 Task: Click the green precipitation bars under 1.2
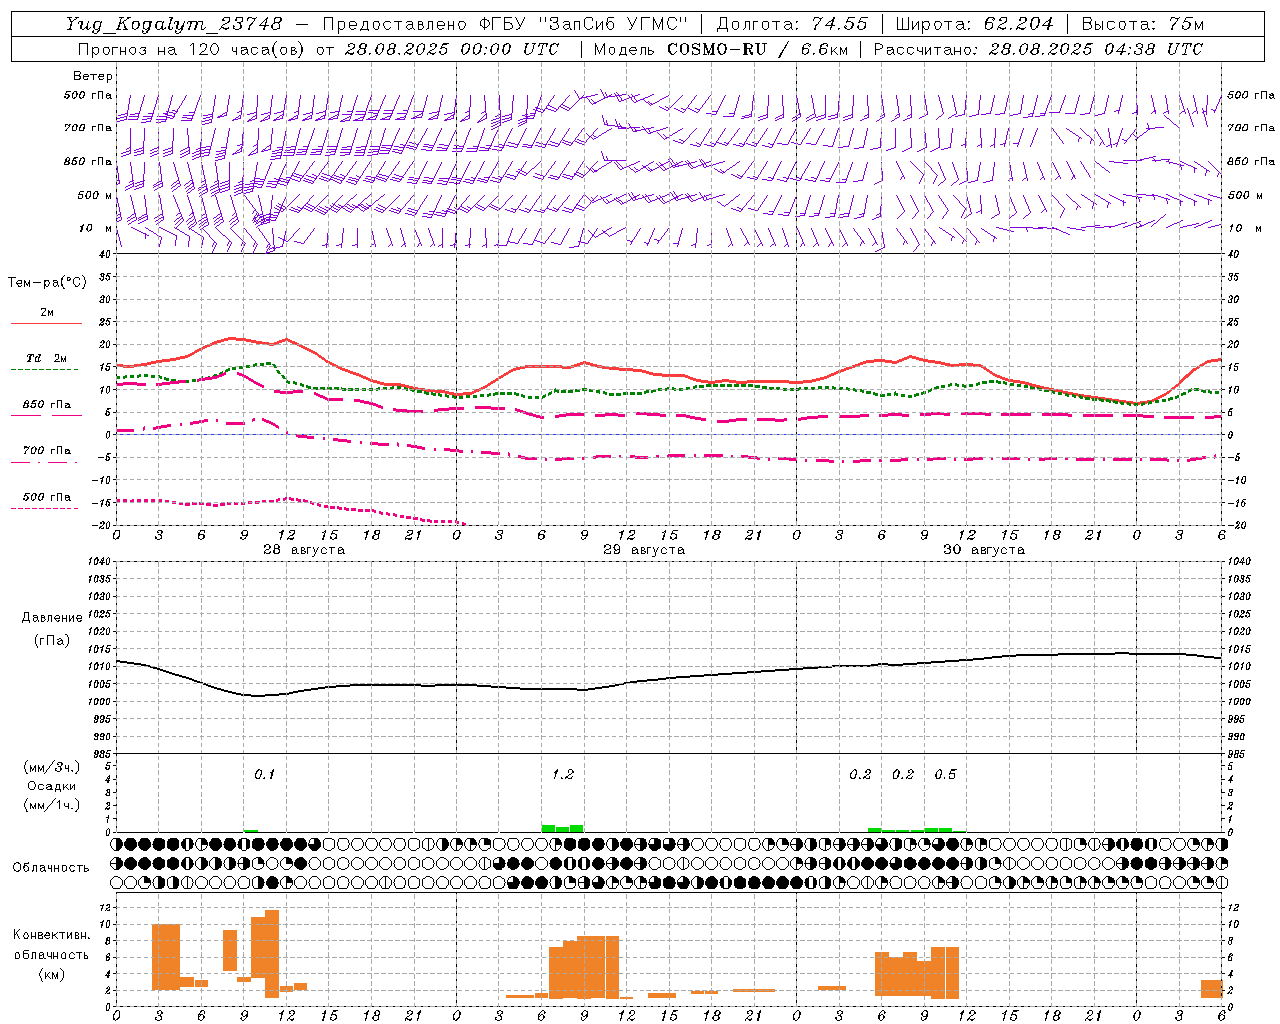coord(562,828)
